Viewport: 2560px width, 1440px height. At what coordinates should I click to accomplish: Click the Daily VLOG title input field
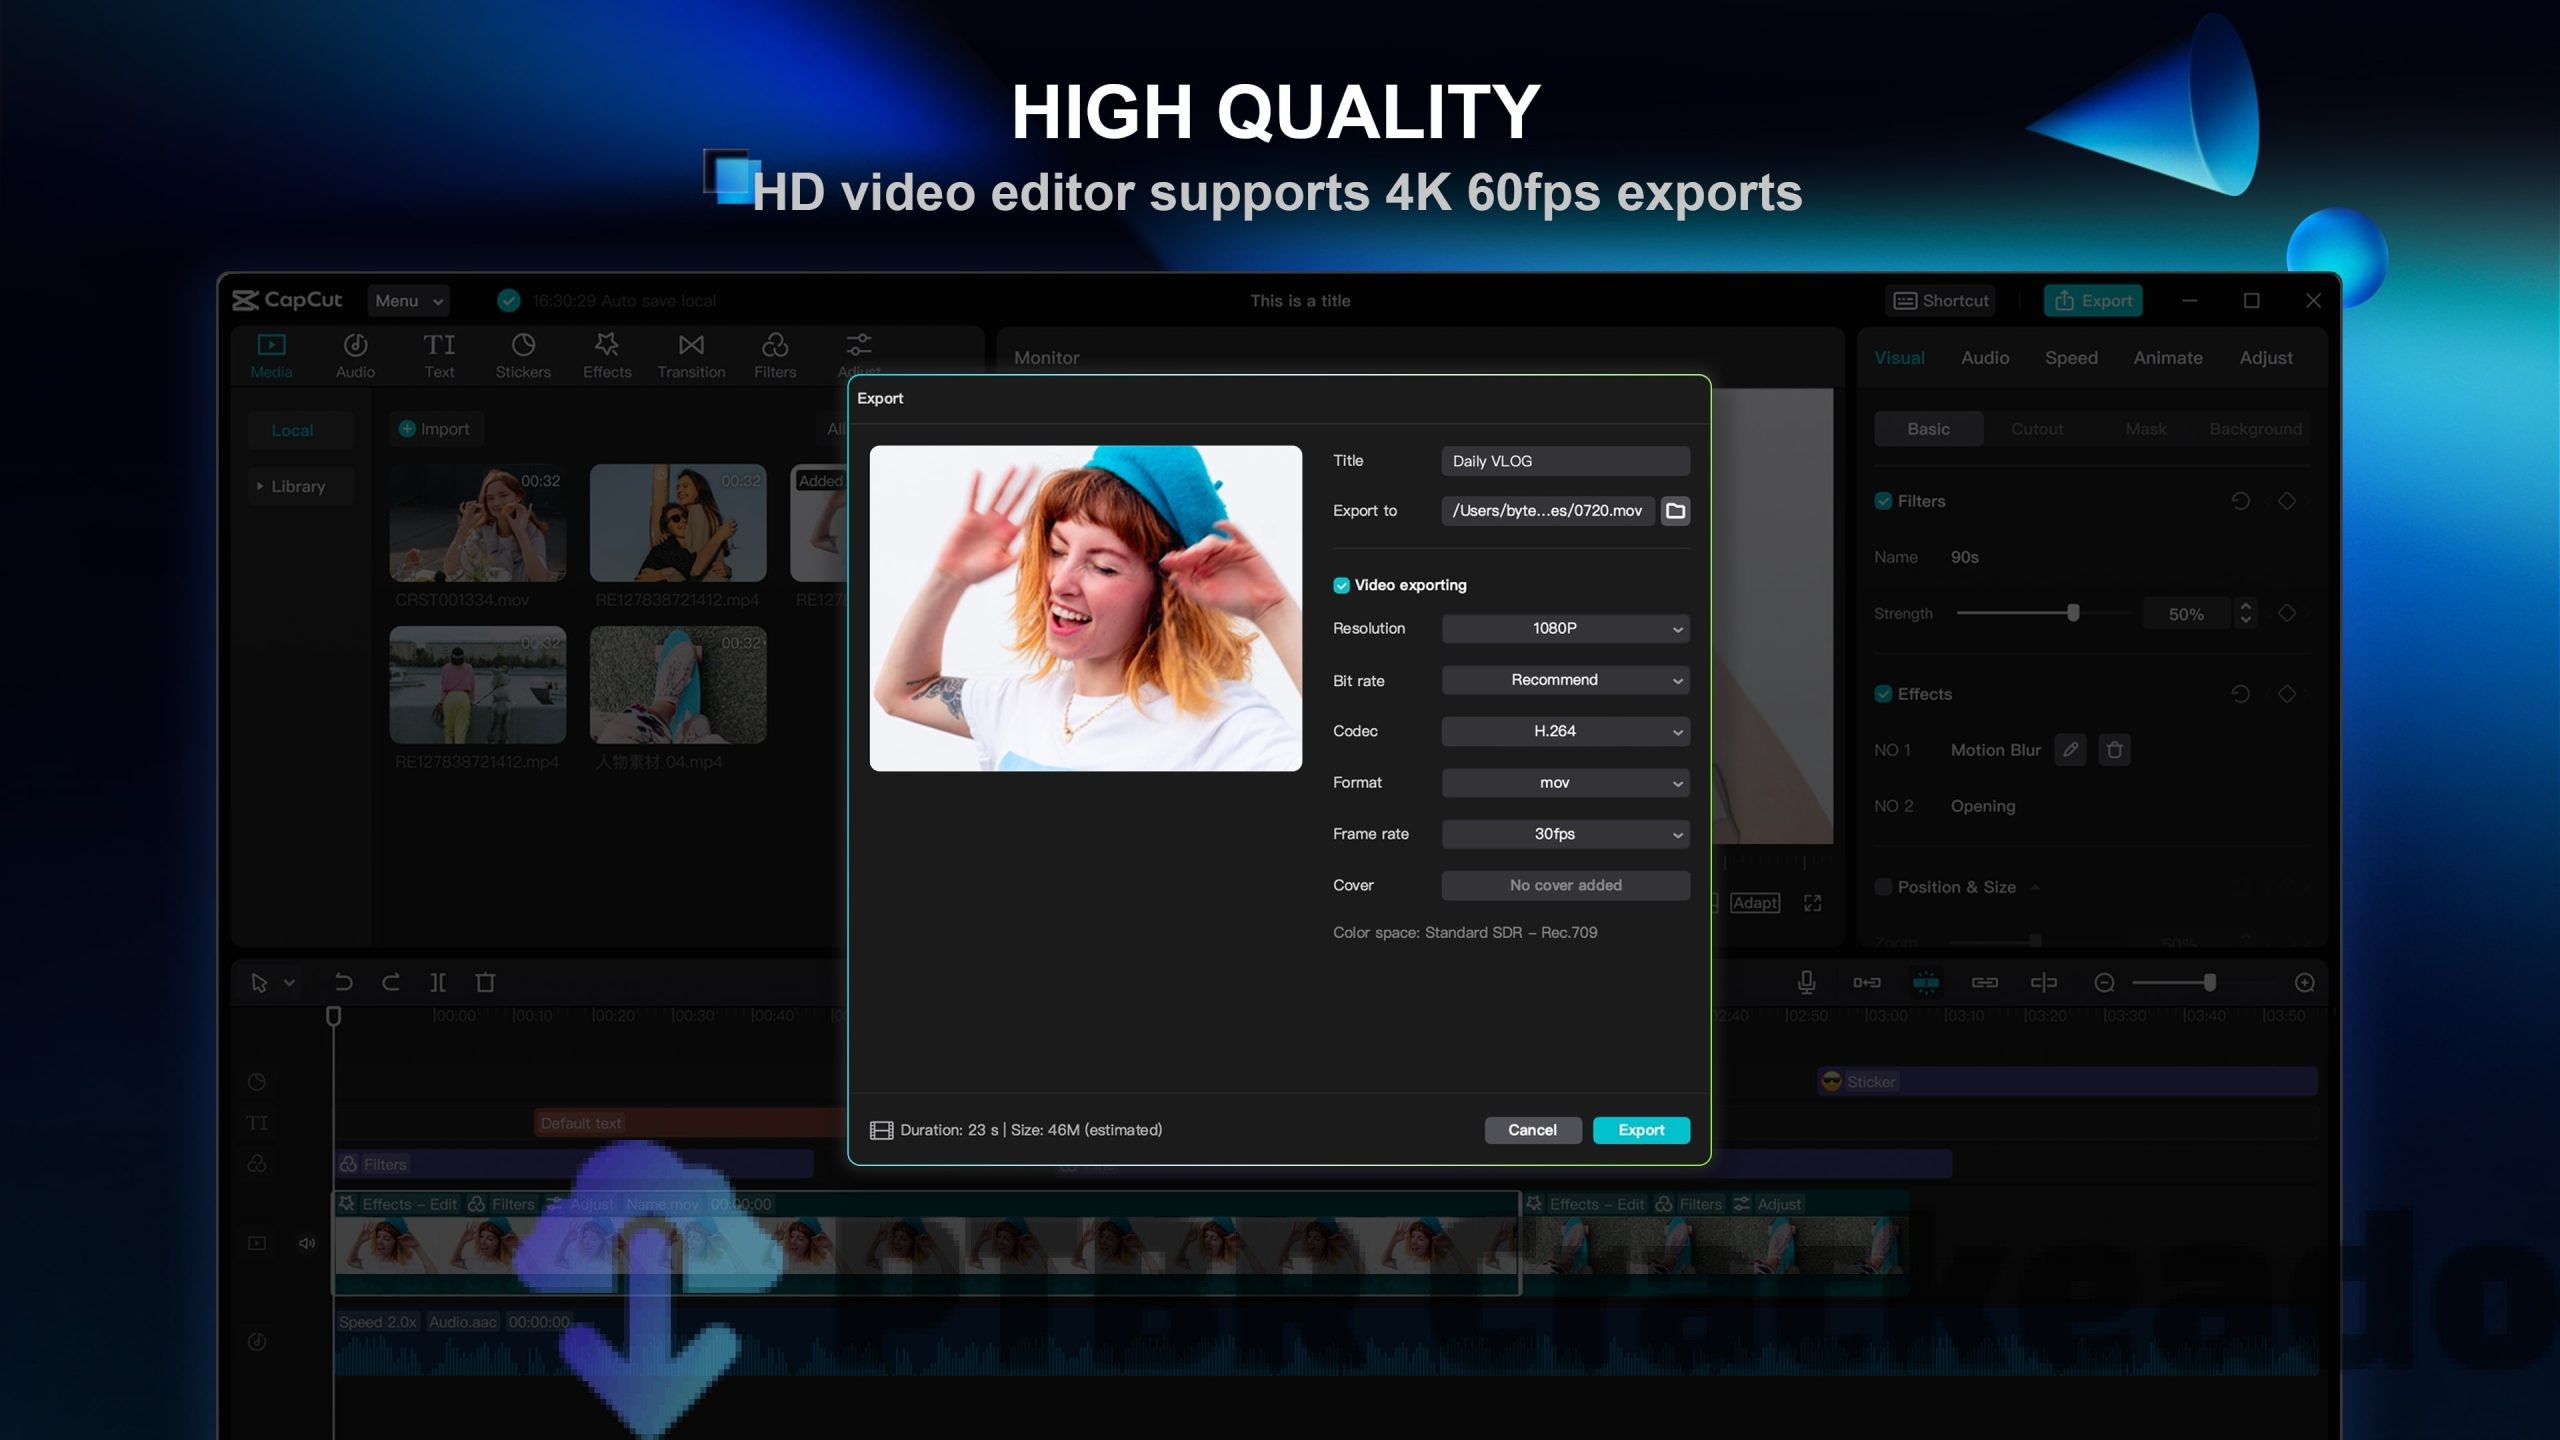point(1565,459)
